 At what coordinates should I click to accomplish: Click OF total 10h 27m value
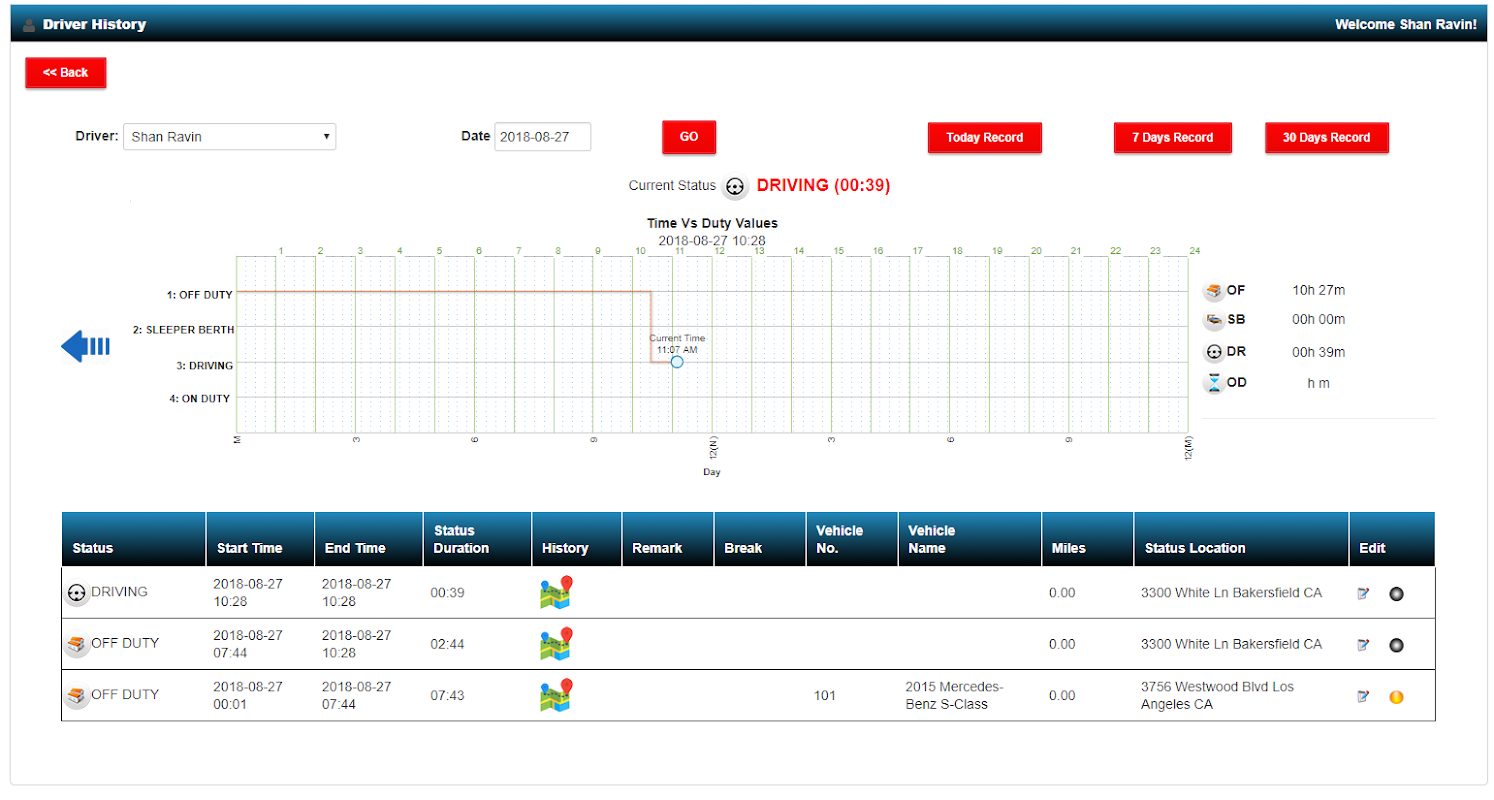pos(1318,291)
